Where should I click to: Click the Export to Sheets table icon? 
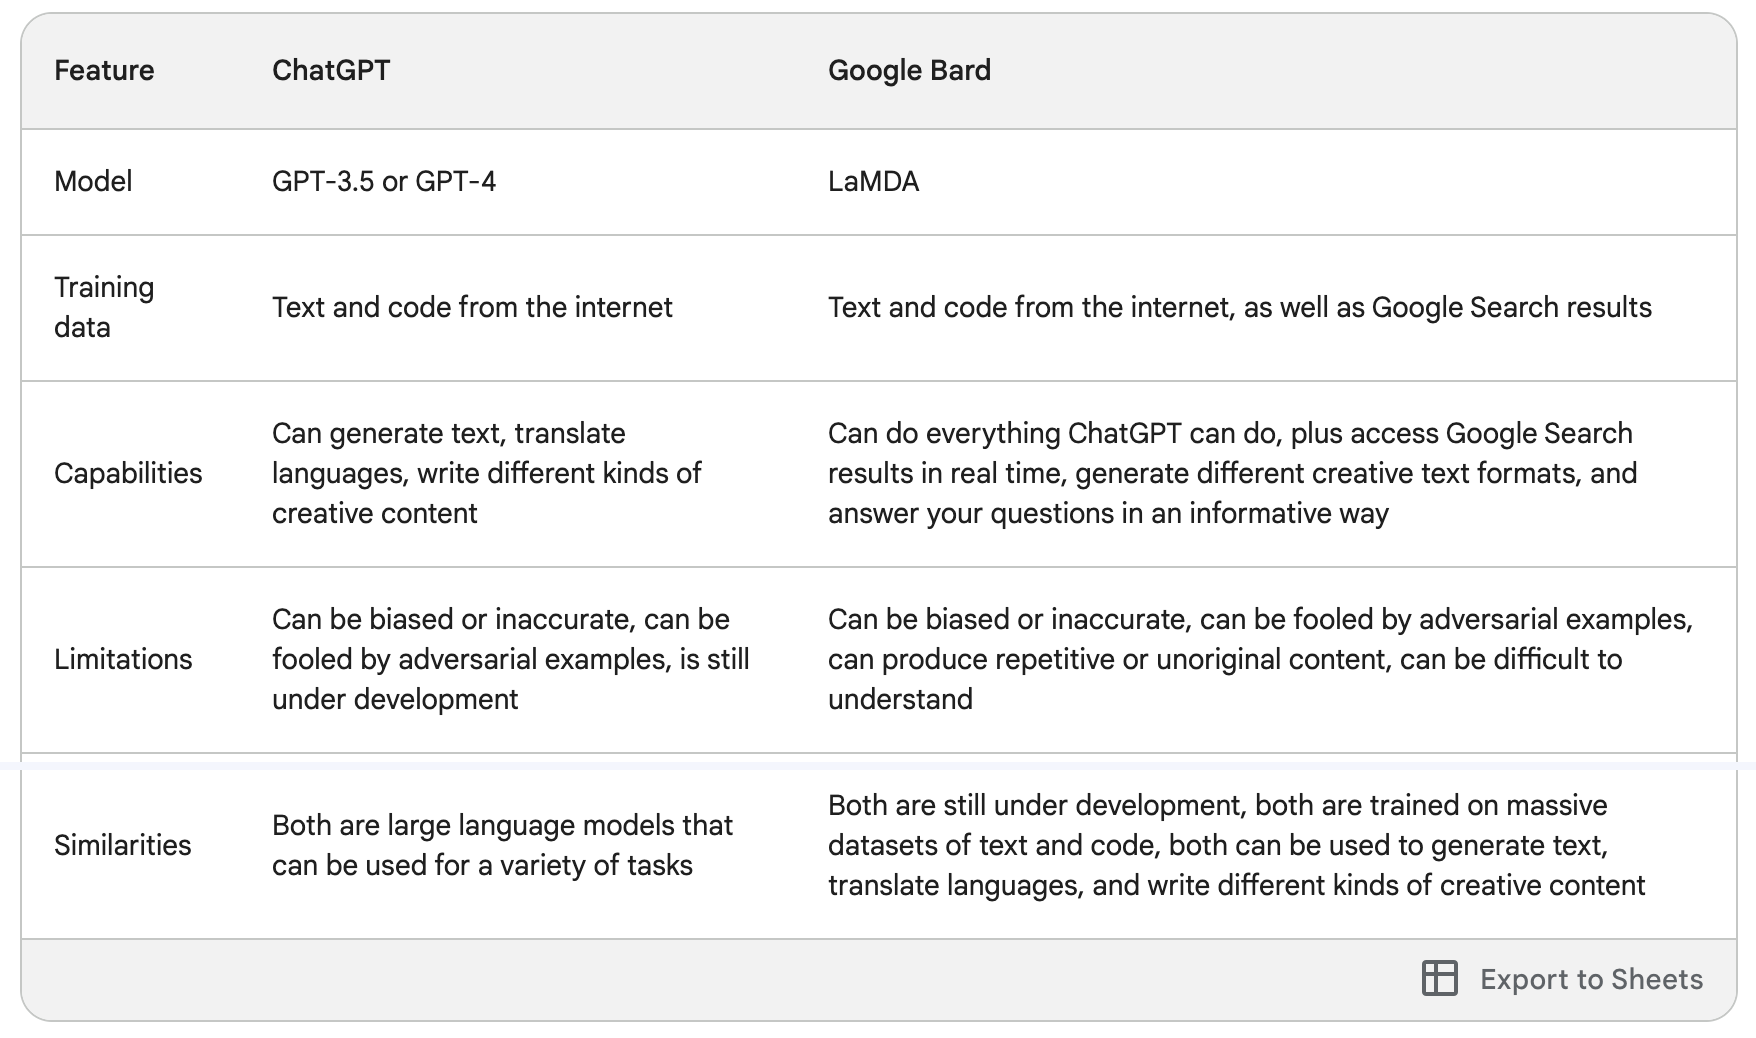point(1439,978)
